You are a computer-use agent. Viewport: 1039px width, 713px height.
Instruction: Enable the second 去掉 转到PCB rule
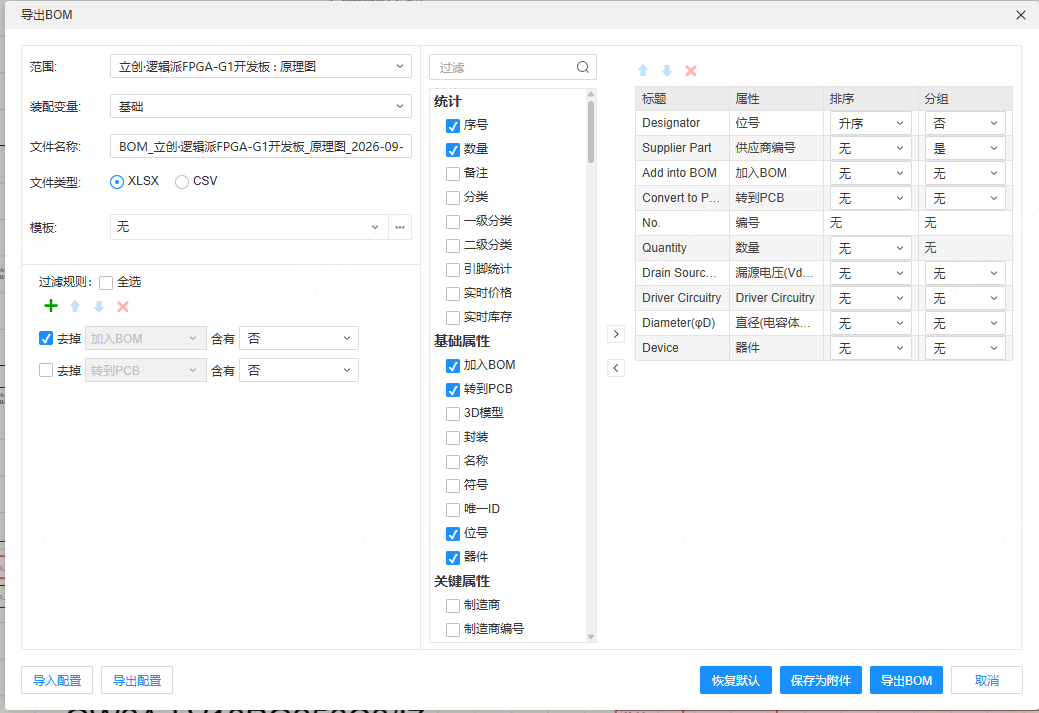tap(46, 370)
